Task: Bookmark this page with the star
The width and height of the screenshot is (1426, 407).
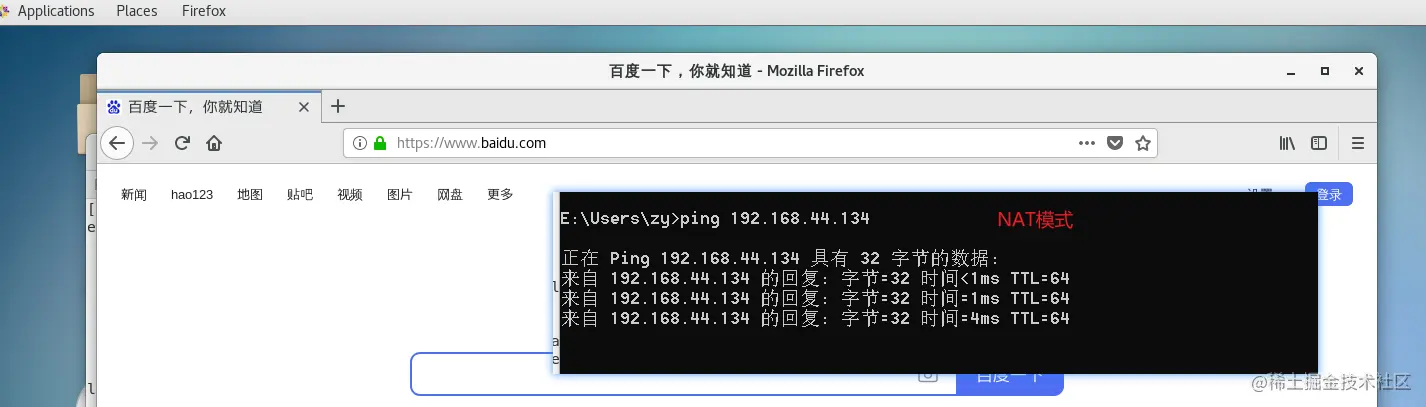Action: [x=1143, y=143]
